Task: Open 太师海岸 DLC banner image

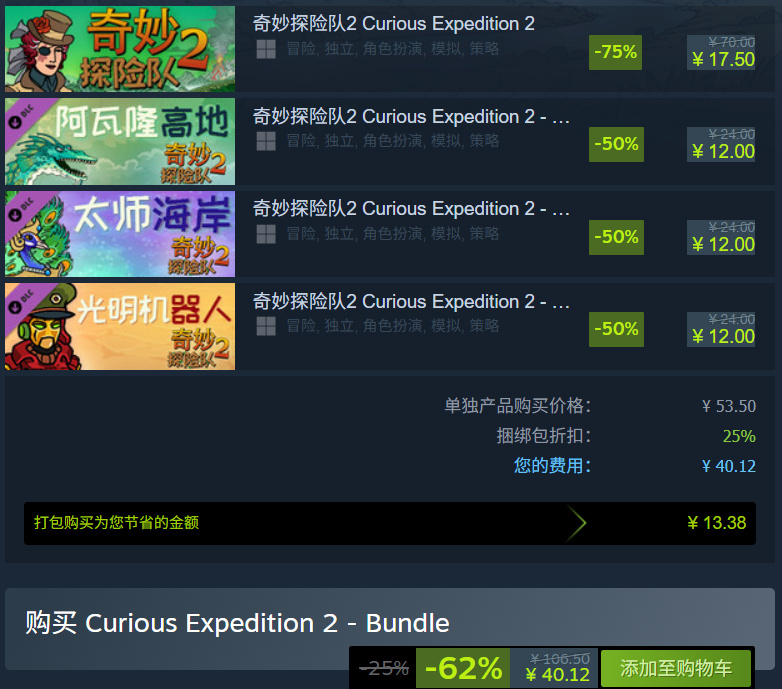Action: click(x=120, y=234)
